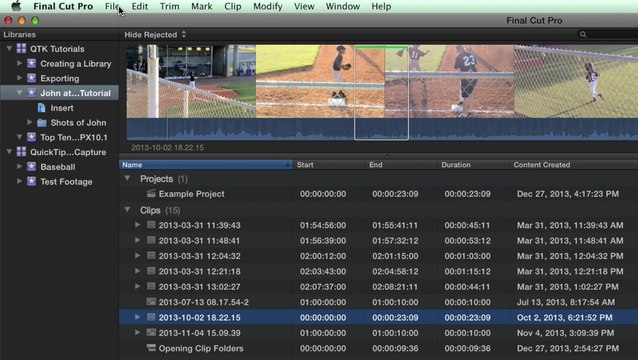Screen dimensions: 638x360
Task: Click the search magnifier icon
Action: pyautogui.click(x=583, y=35)
